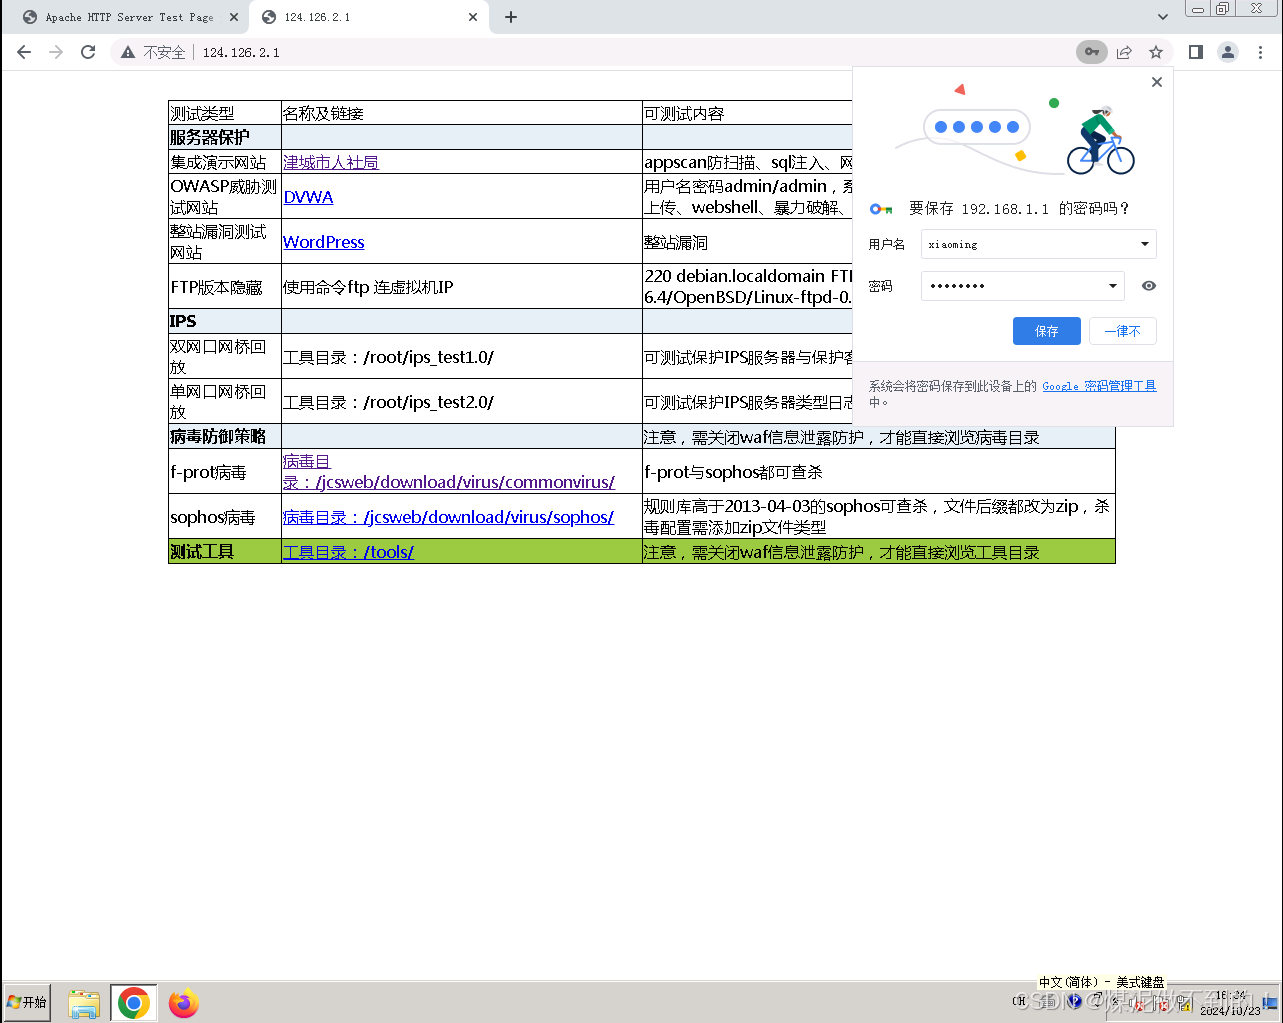Click the xiaoming username field
1283x1023 pixels.
point(1038,244)
